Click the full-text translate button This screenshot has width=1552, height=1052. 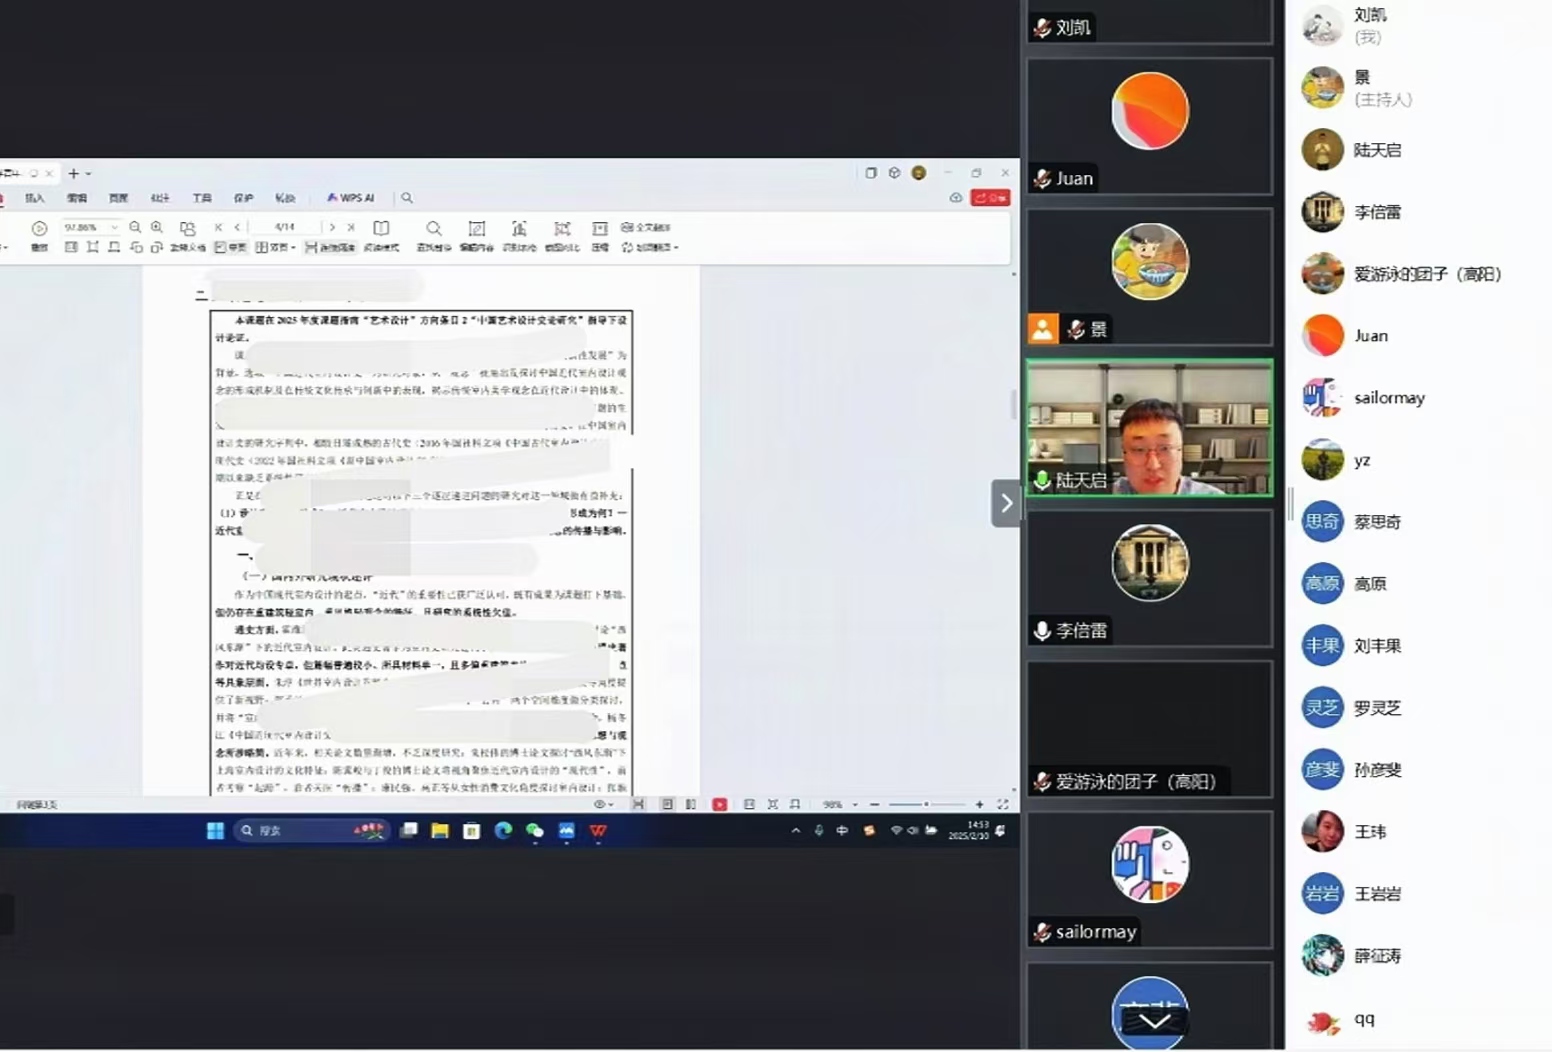646,228
